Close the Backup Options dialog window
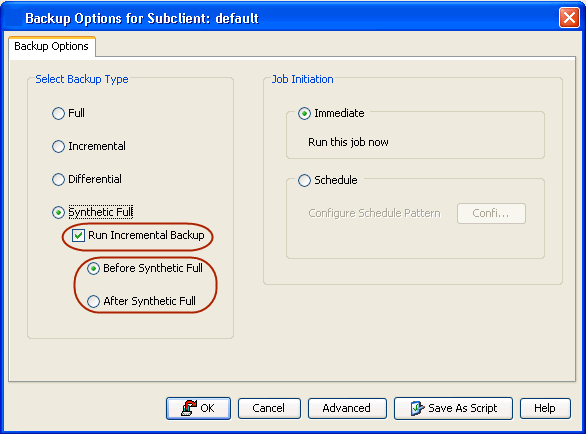Image resolution: width=586 pixels, height=434 pixels. (569, 17)
